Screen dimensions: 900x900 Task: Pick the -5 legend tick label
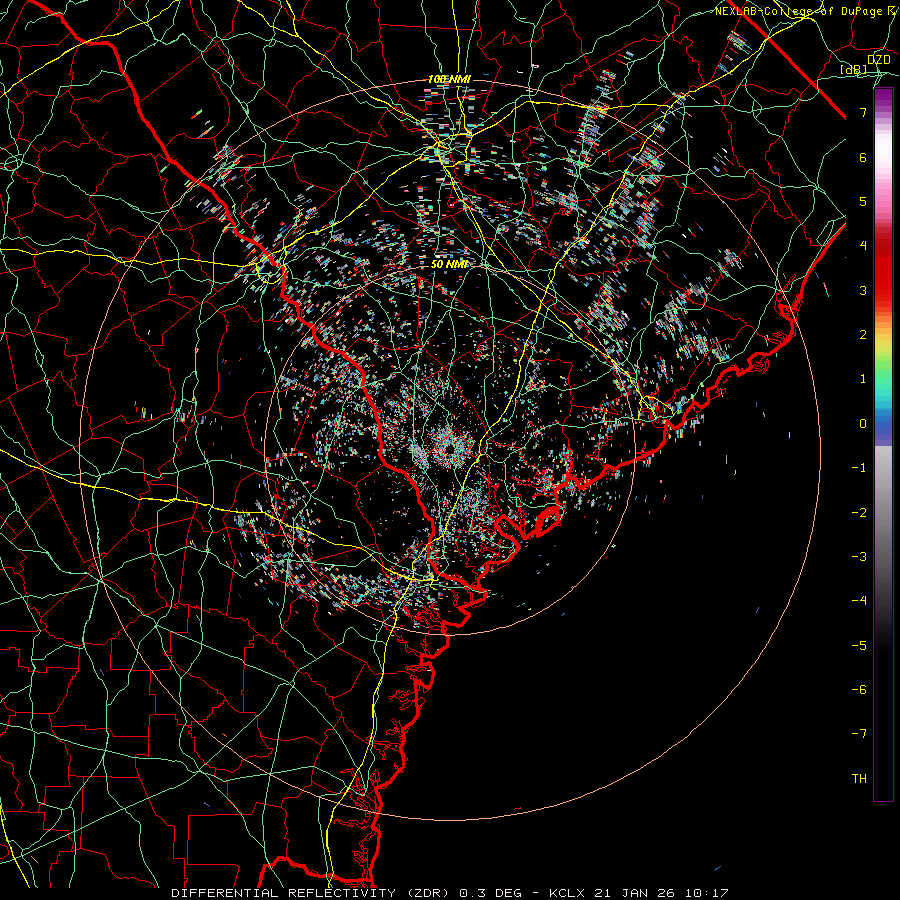click(859, 646)
